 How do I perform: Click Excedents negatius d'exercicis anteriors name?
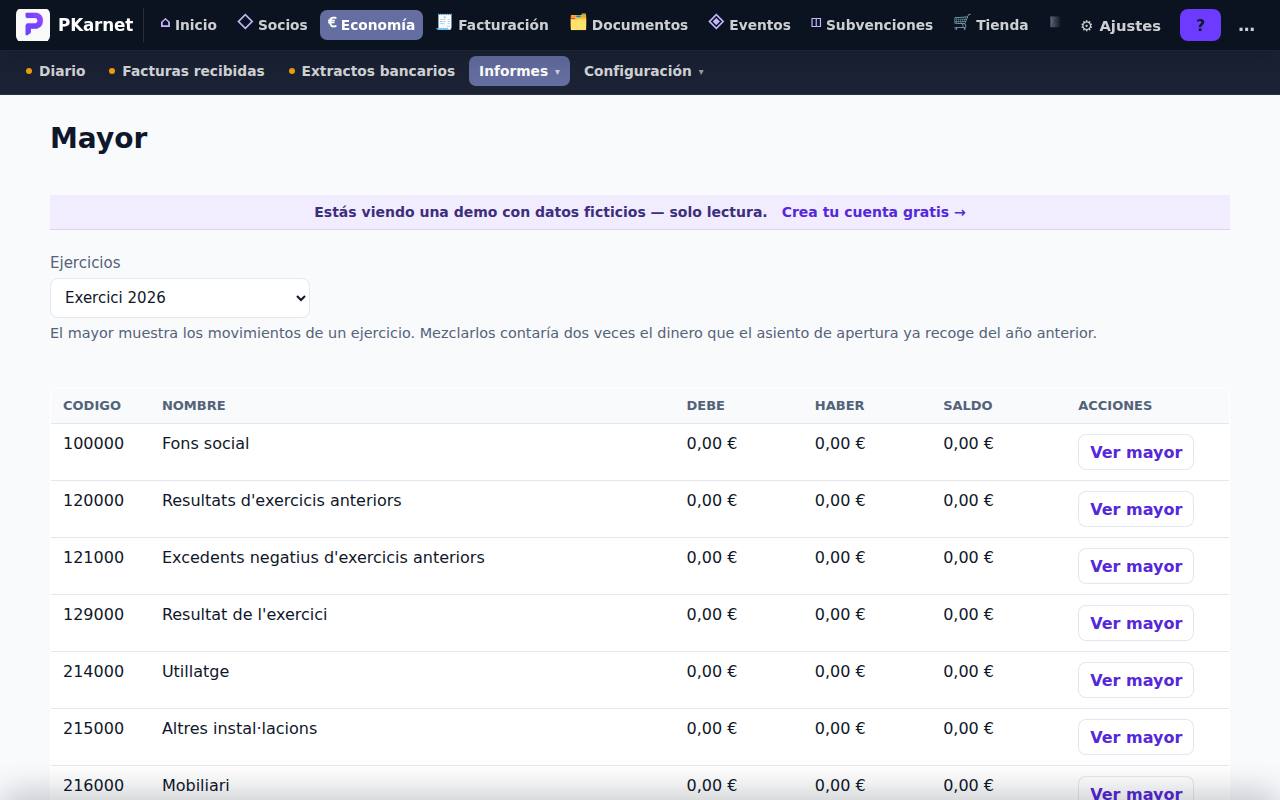pos(323,557)
